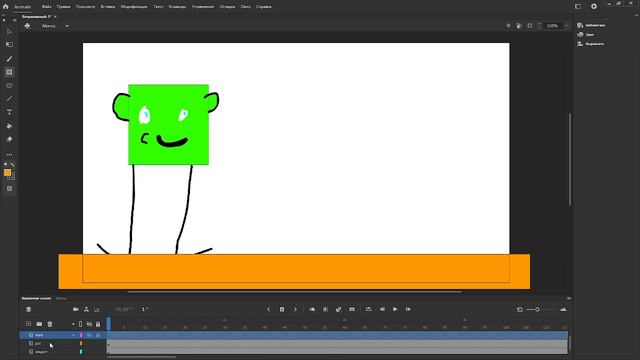The image size is (640, 360).
Task: Open the Справка menu
Action: click(x=264, y=7)
